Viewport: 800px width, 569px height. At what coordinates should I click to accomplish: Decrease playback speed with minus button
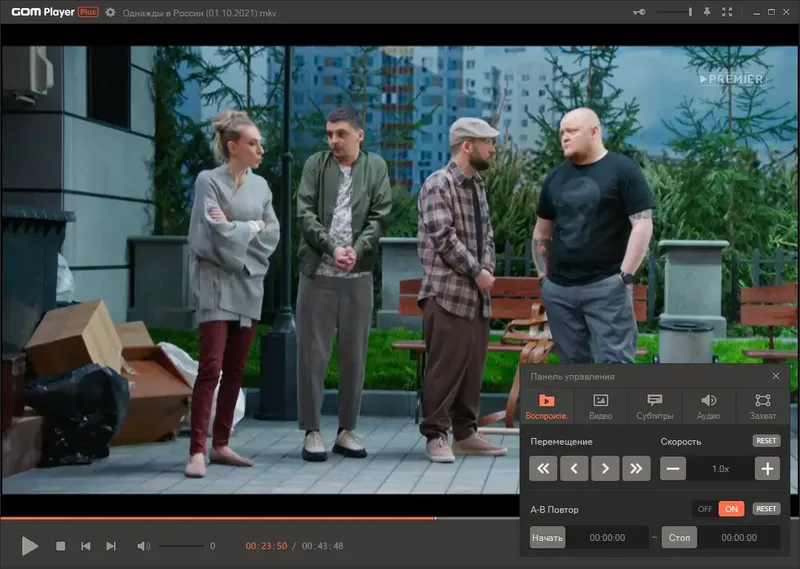pos(673,468)
